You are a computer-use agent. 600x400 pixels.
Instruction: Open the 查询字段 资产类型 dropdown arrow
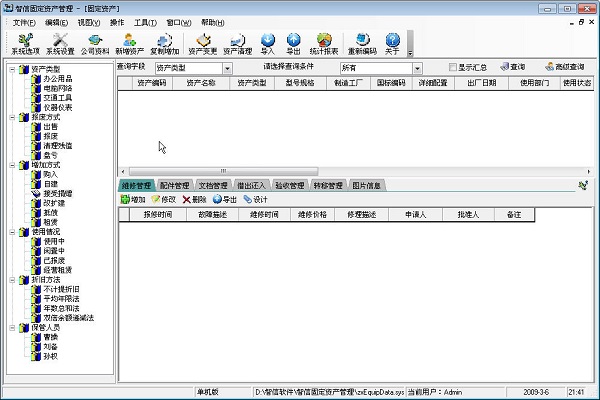pos(227,69)
